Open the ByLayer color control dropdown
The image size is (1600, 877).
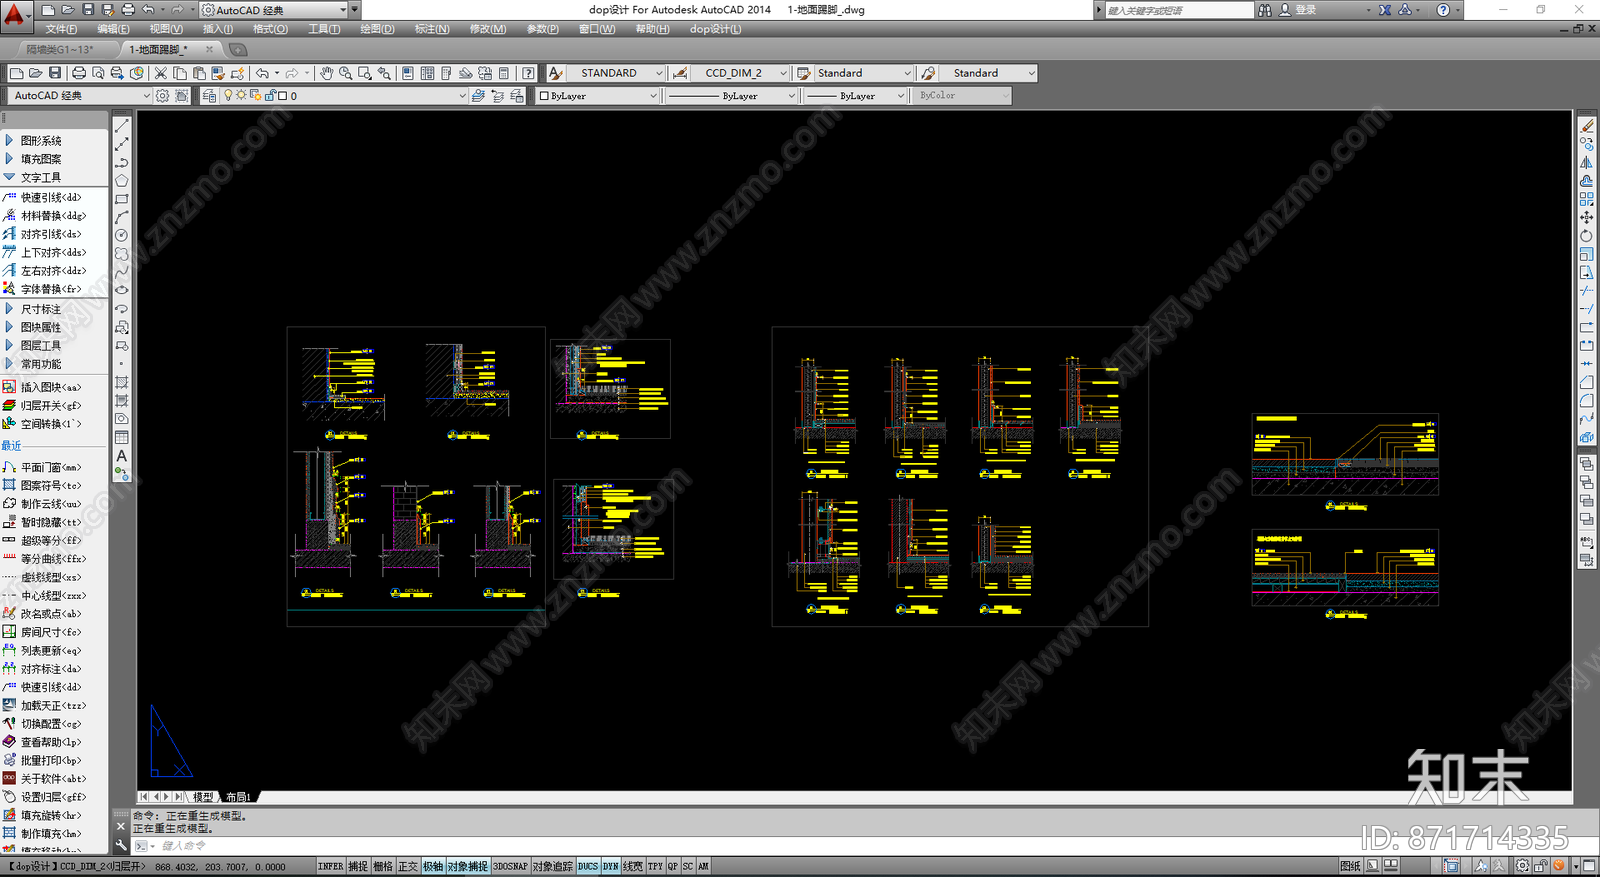[x=598, y=96]
